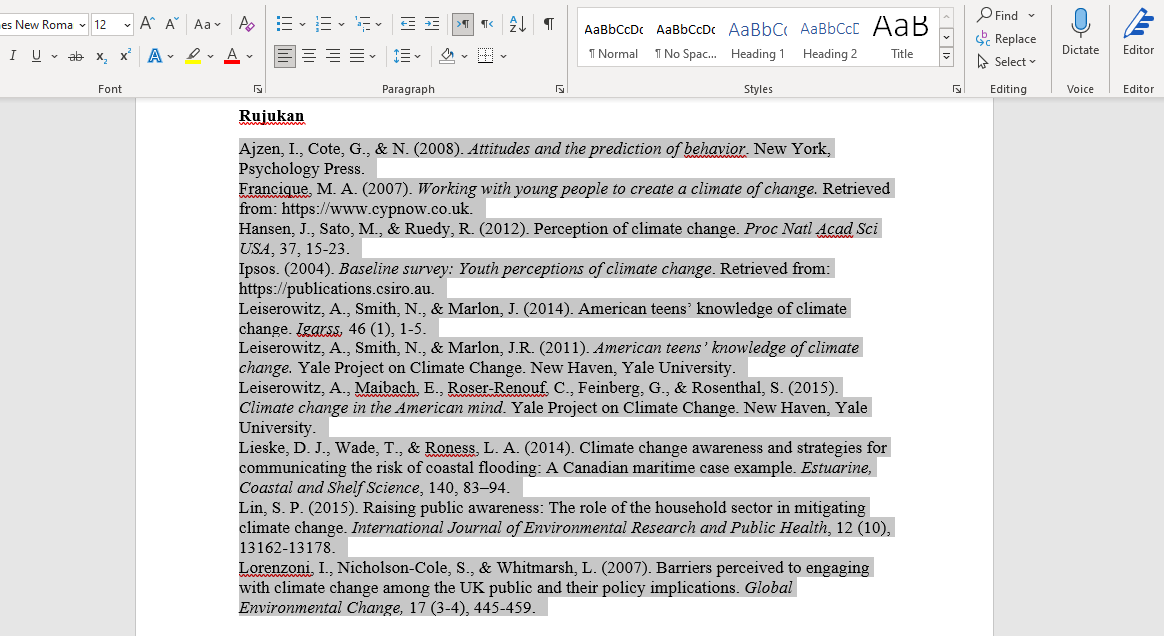Apply superscript formatting
Image resolution: width=1164 pixels, height=636 pixels.
click(x=124, y=56)
